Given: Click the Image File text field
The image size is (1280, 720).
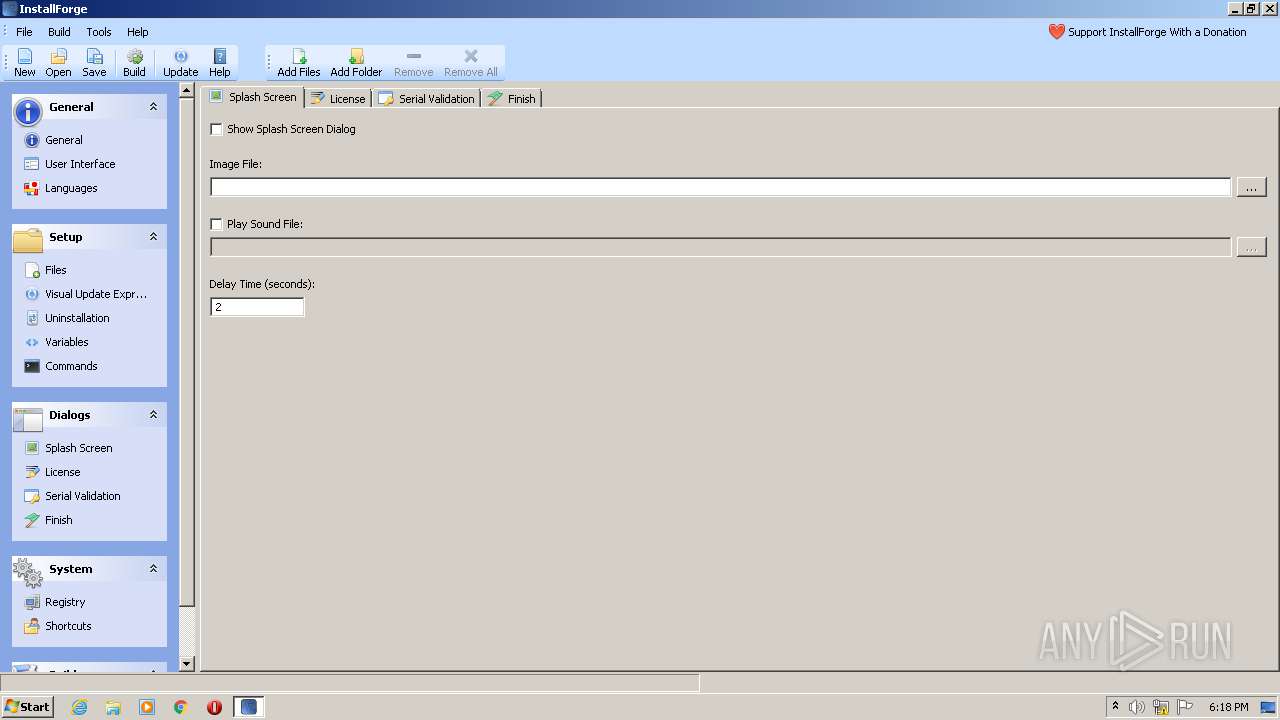Looking at the screenshot, I should pos(720,187).
